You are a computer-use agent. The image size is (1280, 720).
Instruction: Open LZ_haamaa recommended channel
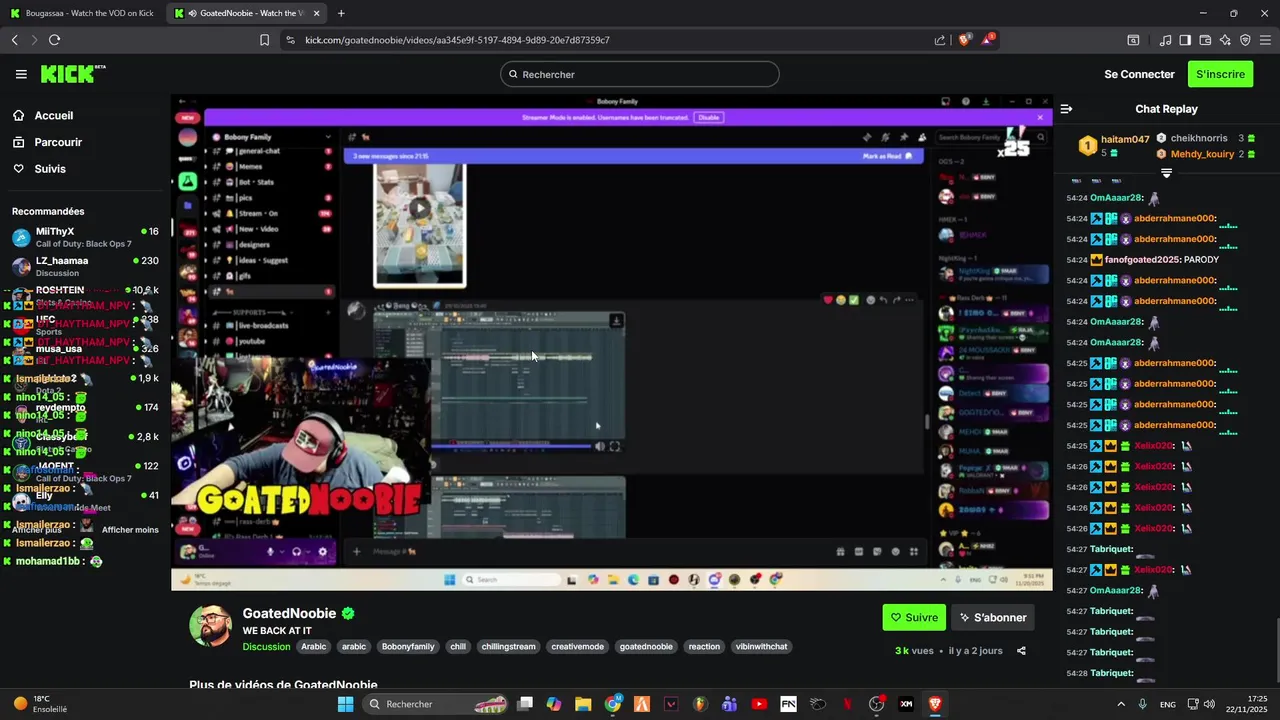[x=85, y=266]
